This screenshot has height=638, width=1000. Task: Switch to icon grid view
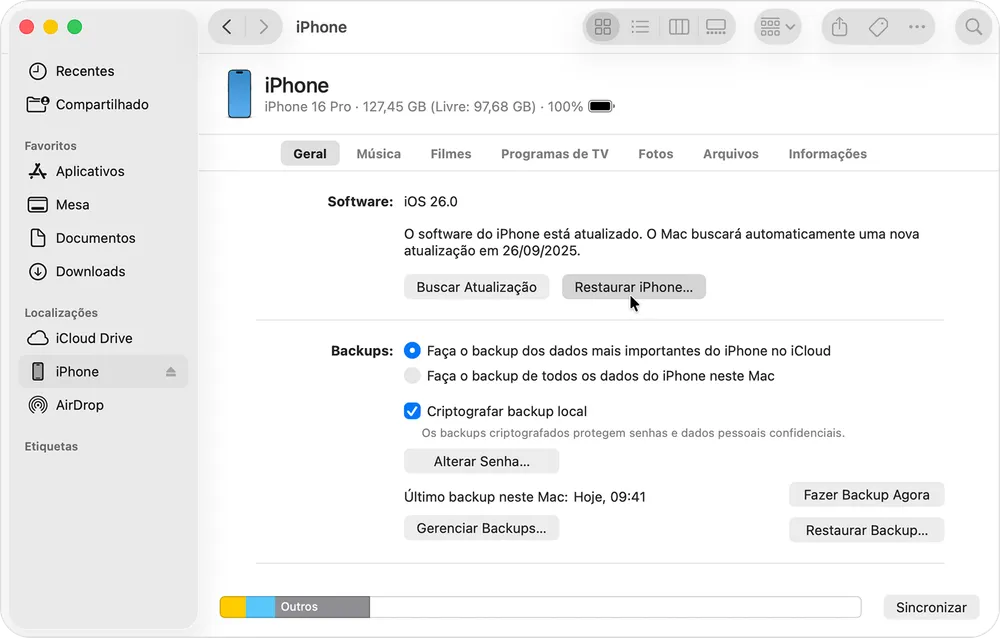tap(603, 27)
